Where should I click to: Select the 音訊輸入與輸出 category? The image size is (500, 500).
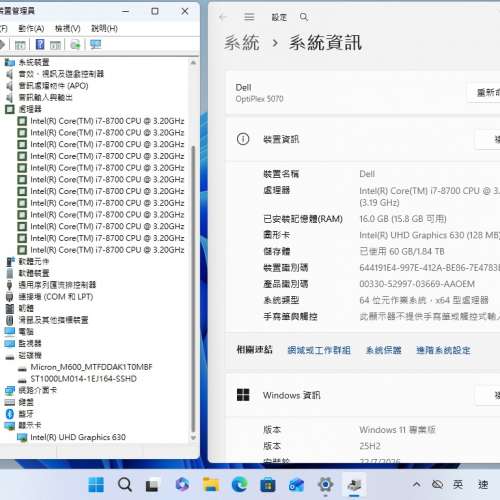[x=45, y=98]
